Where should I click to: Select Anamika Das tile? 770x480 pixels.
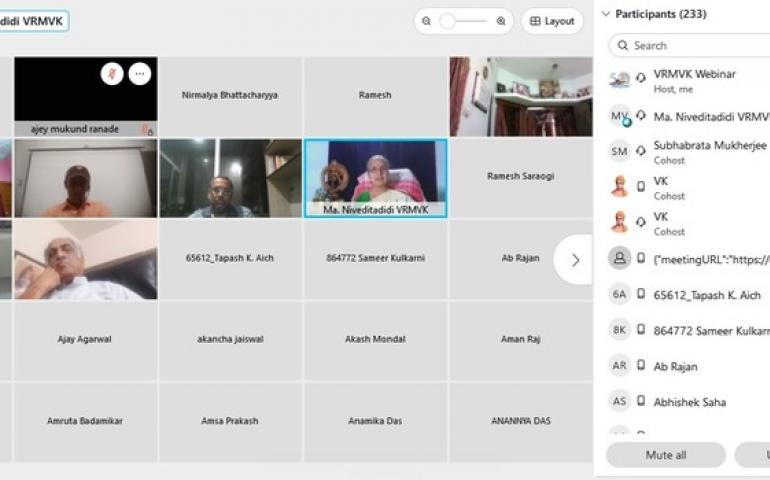coord(375,423)
